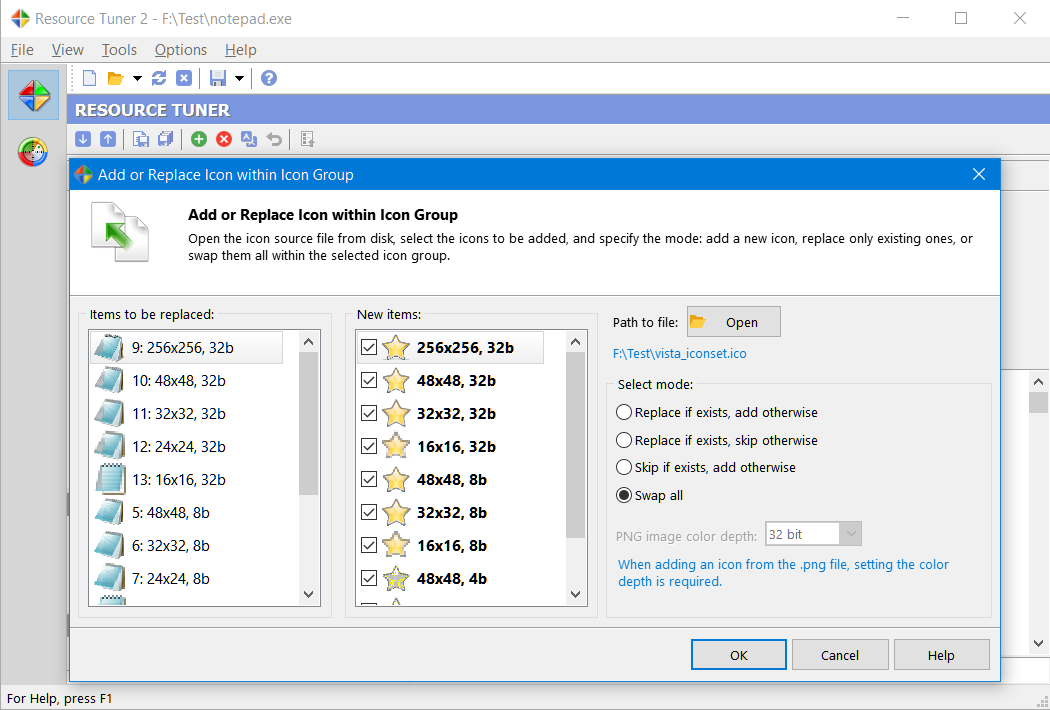
Task: Click the main window's right scrollbar up arrow
Action: [1039, 382]
